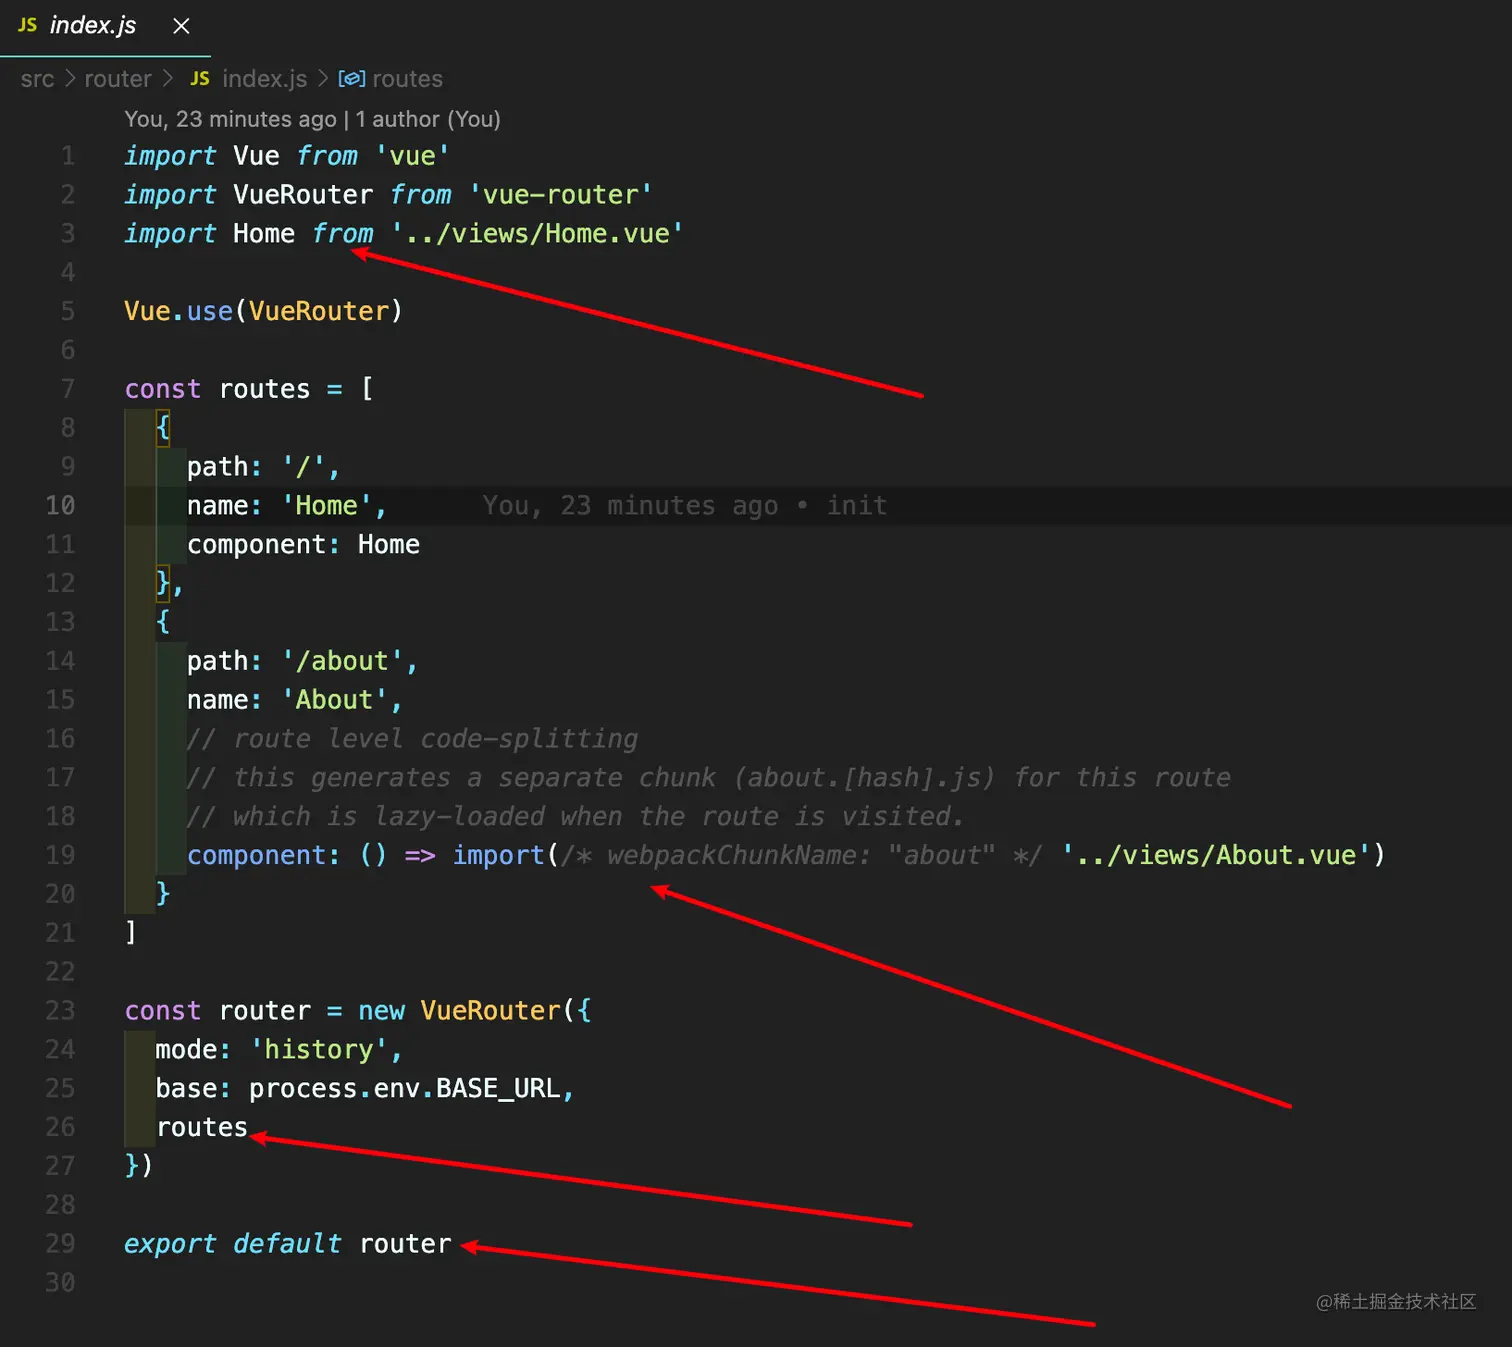Click the index.js breadcrumb item

coord(264,79)
